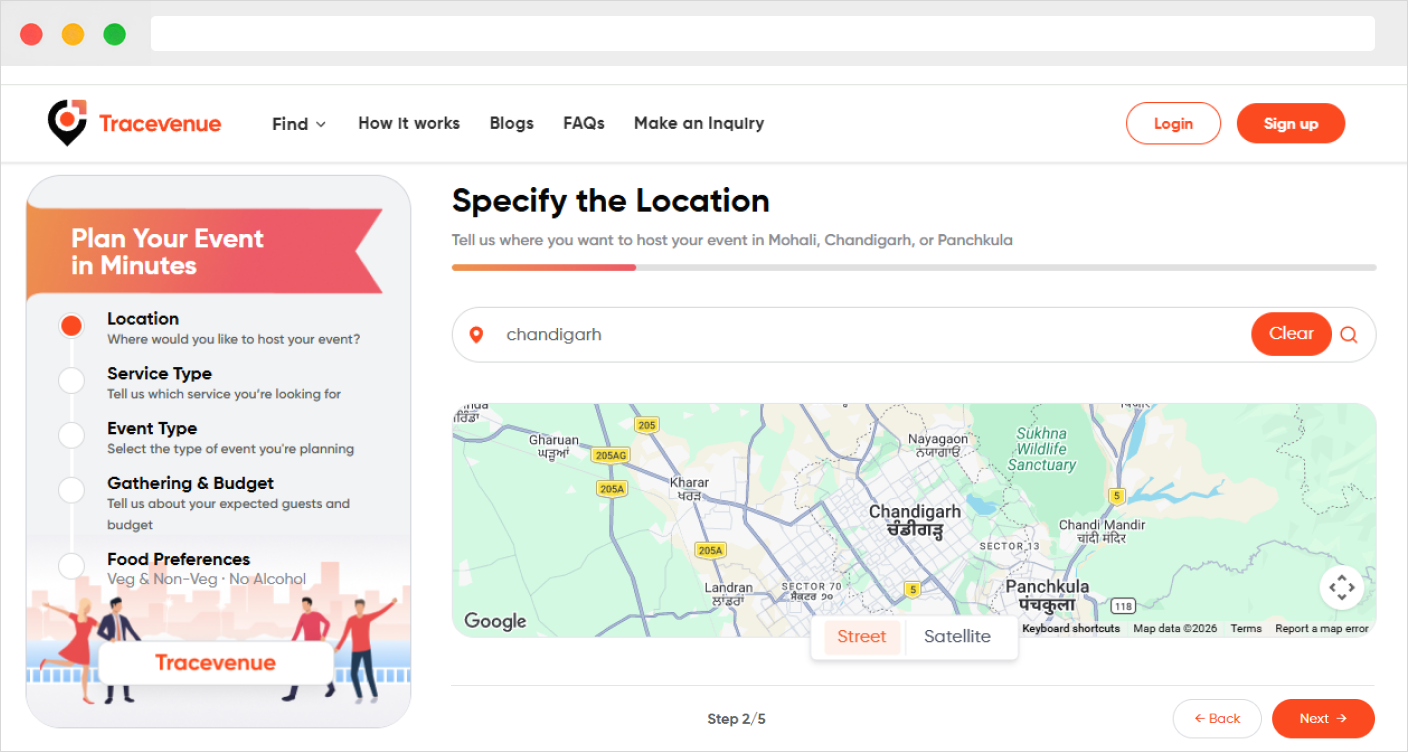Image resolution: width=1408 pixels, height=752 pixels.
Task: Proceed with the Next button
Action: tap(1323, 718)
